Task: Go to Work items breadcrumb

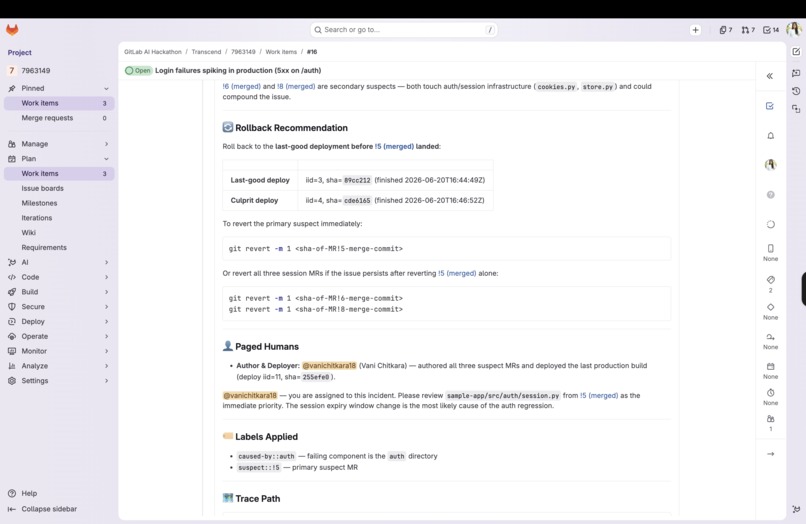Action: pos(281,52)
